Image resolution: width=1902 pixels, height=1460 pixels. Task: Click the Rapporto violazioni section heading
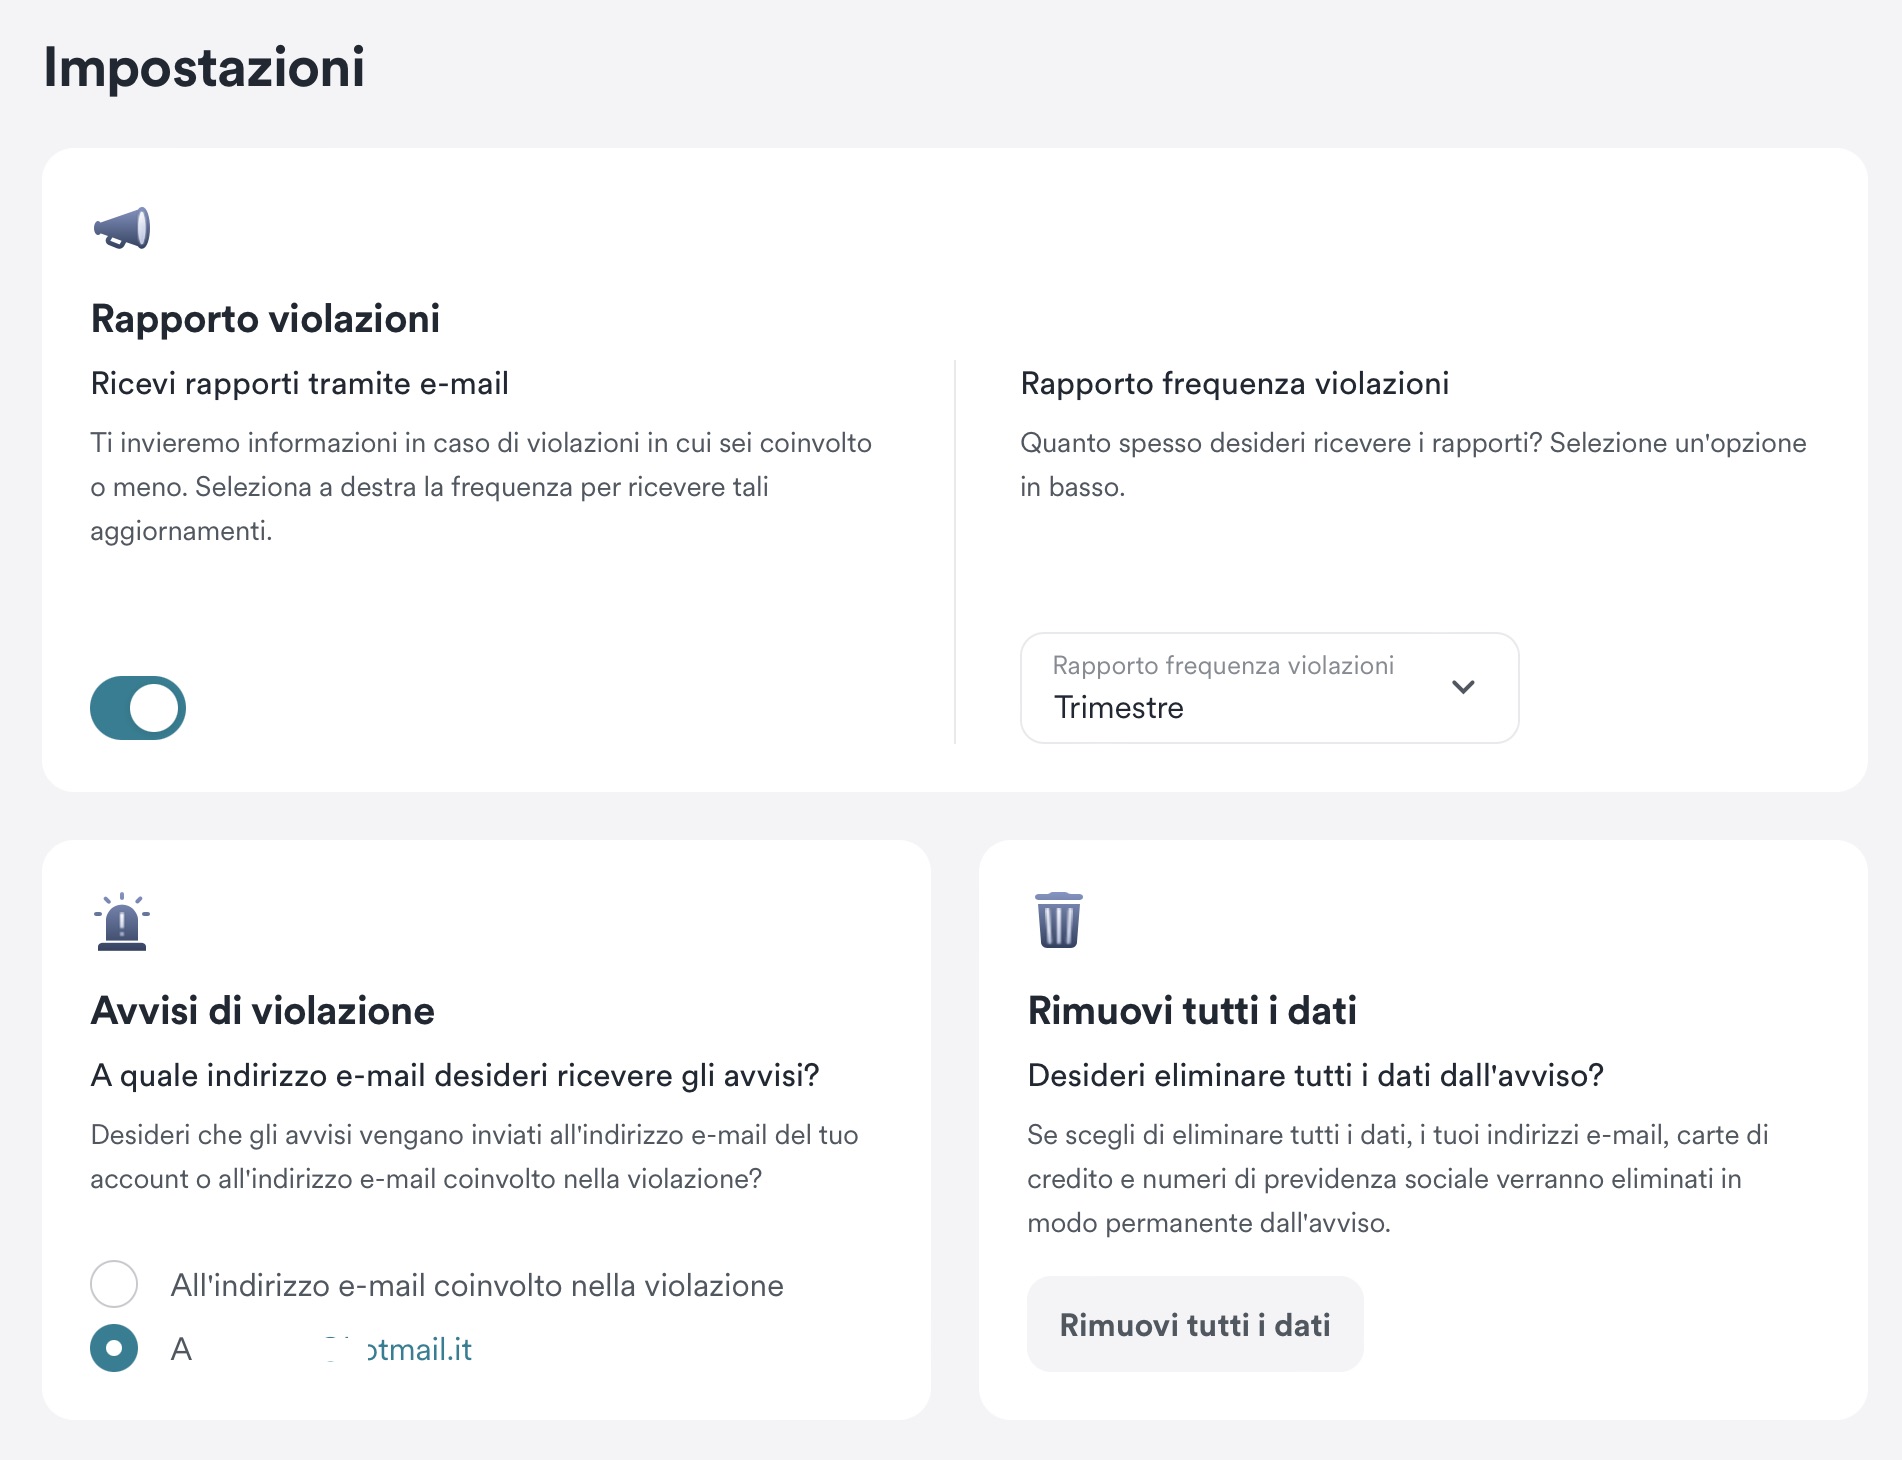click(265, 319)
